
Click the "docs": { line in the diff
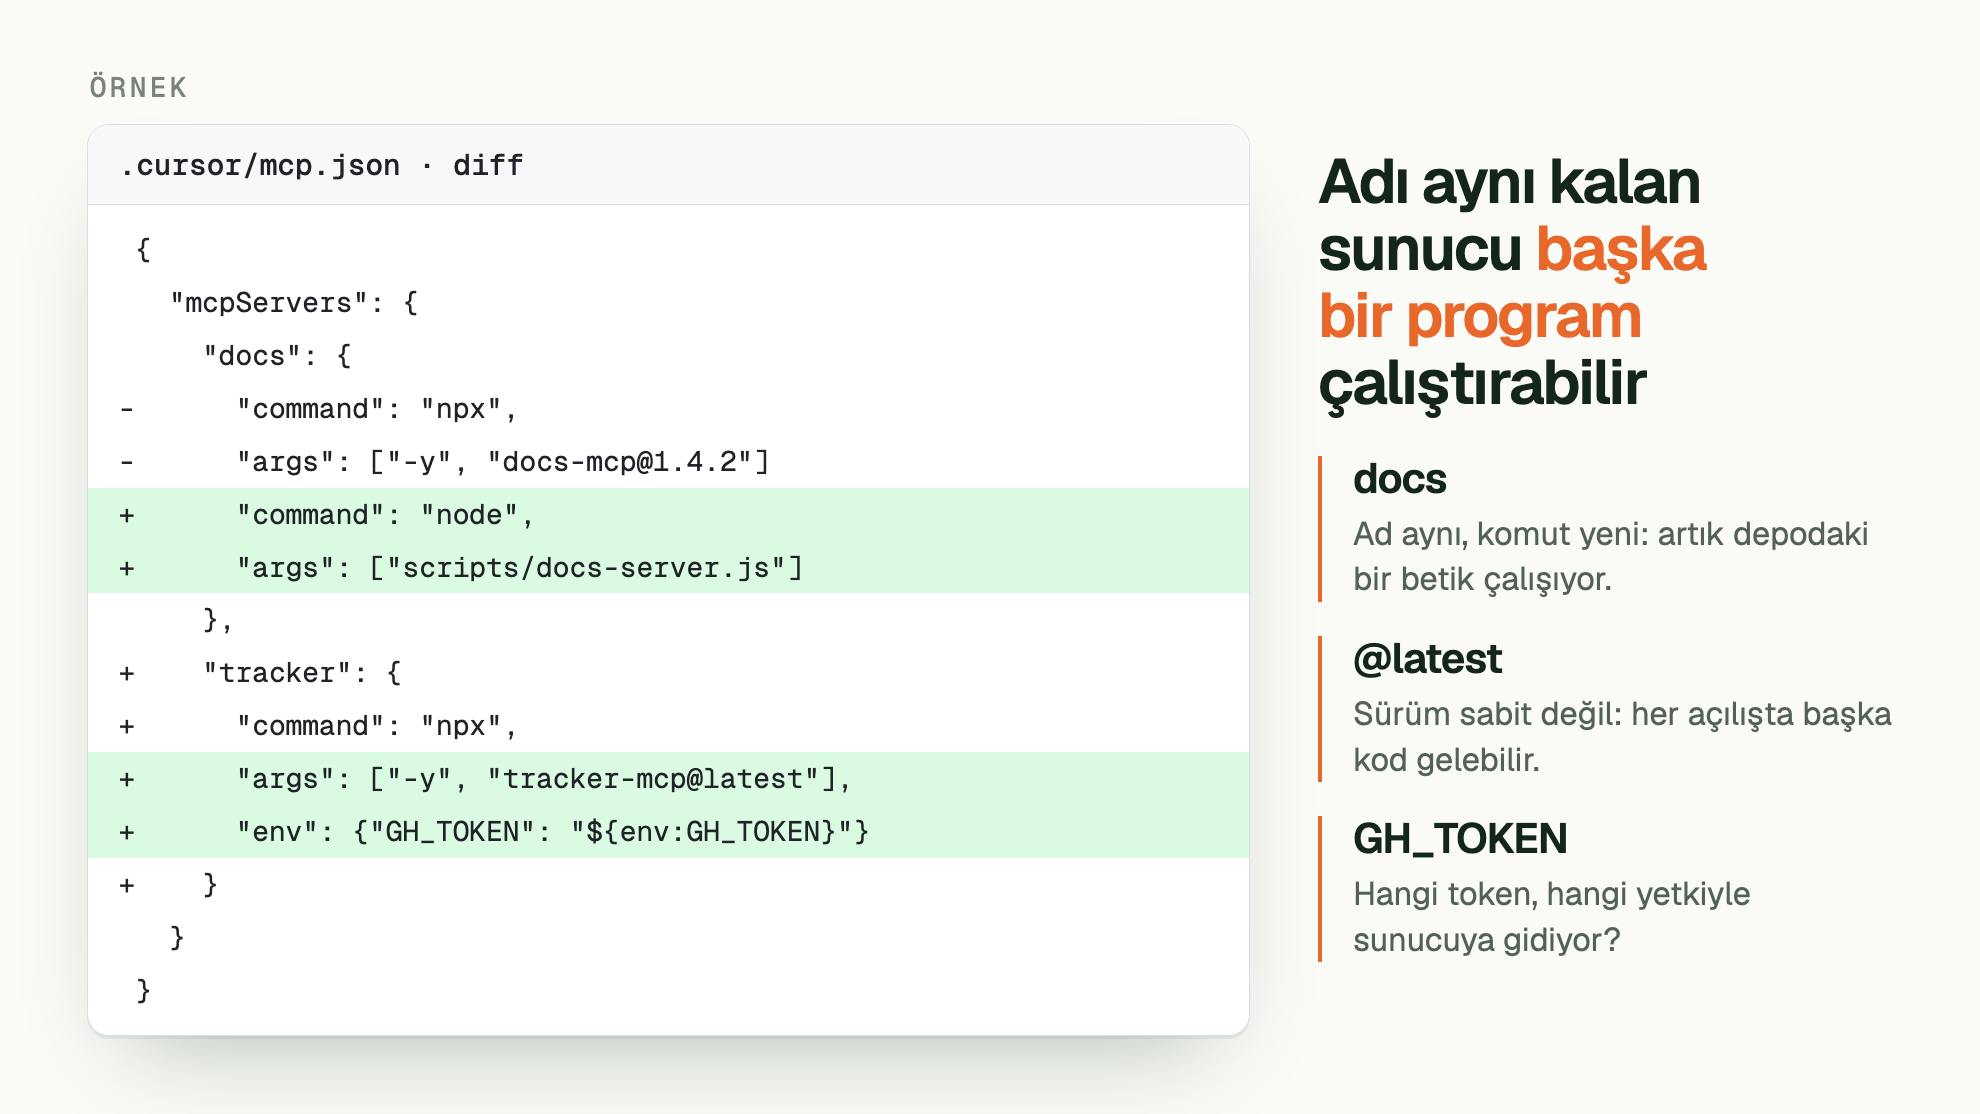668,356
